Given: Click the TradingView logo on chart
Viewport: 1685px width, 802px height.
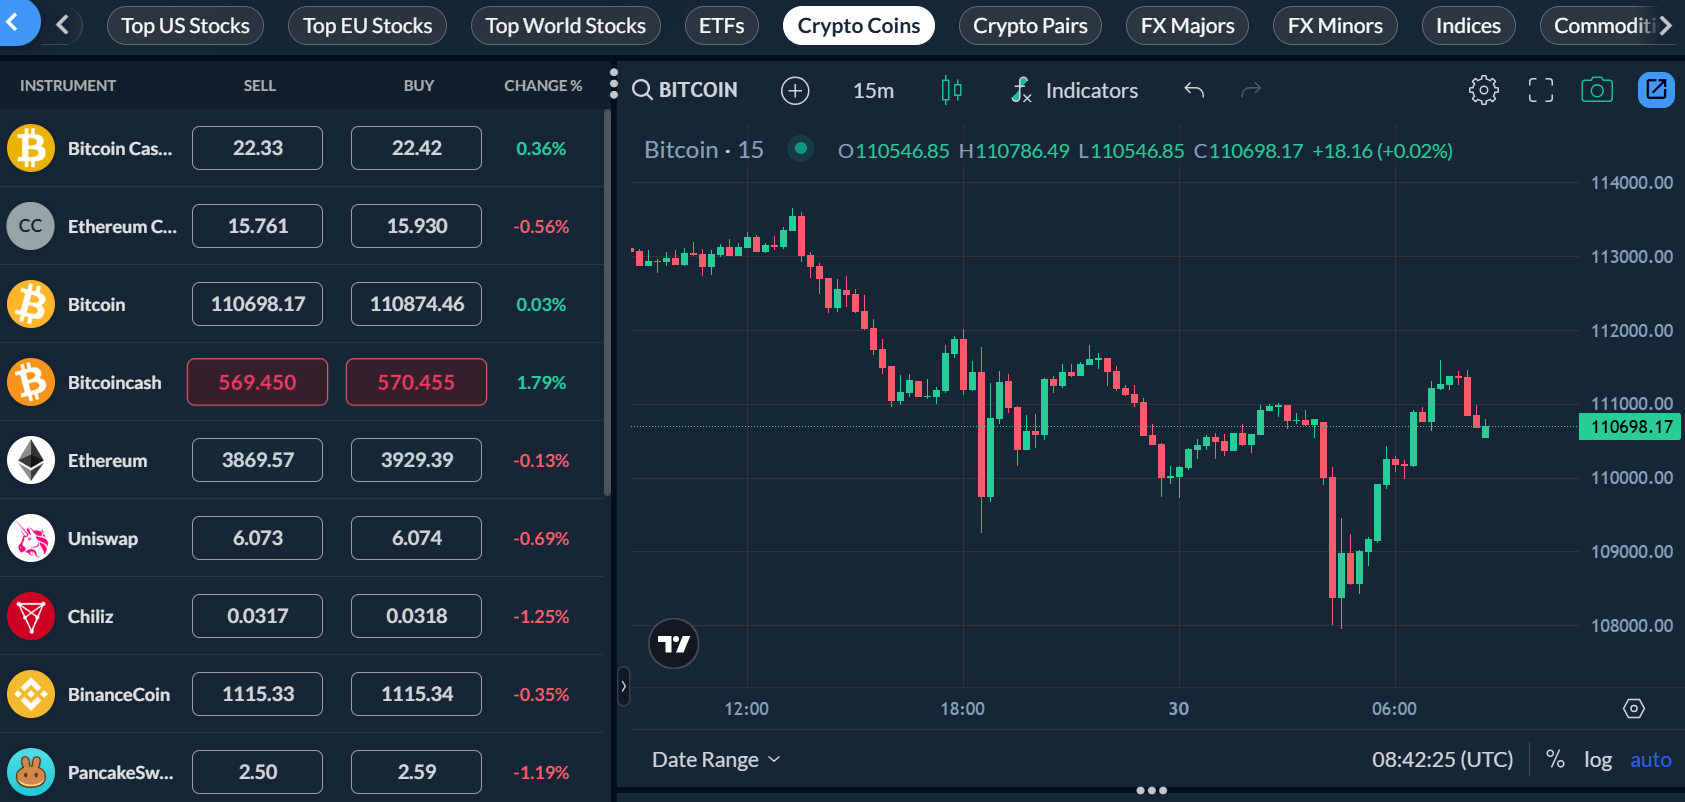Looking at the screenshot, I should (673, 644).
